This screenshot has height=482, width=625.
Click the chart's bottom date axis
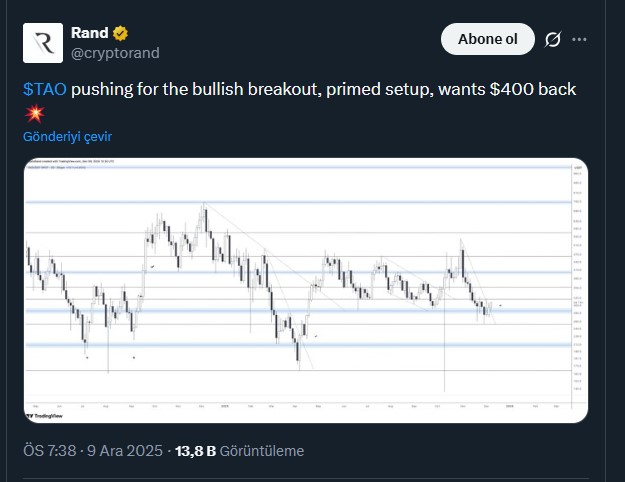point(300,407)
